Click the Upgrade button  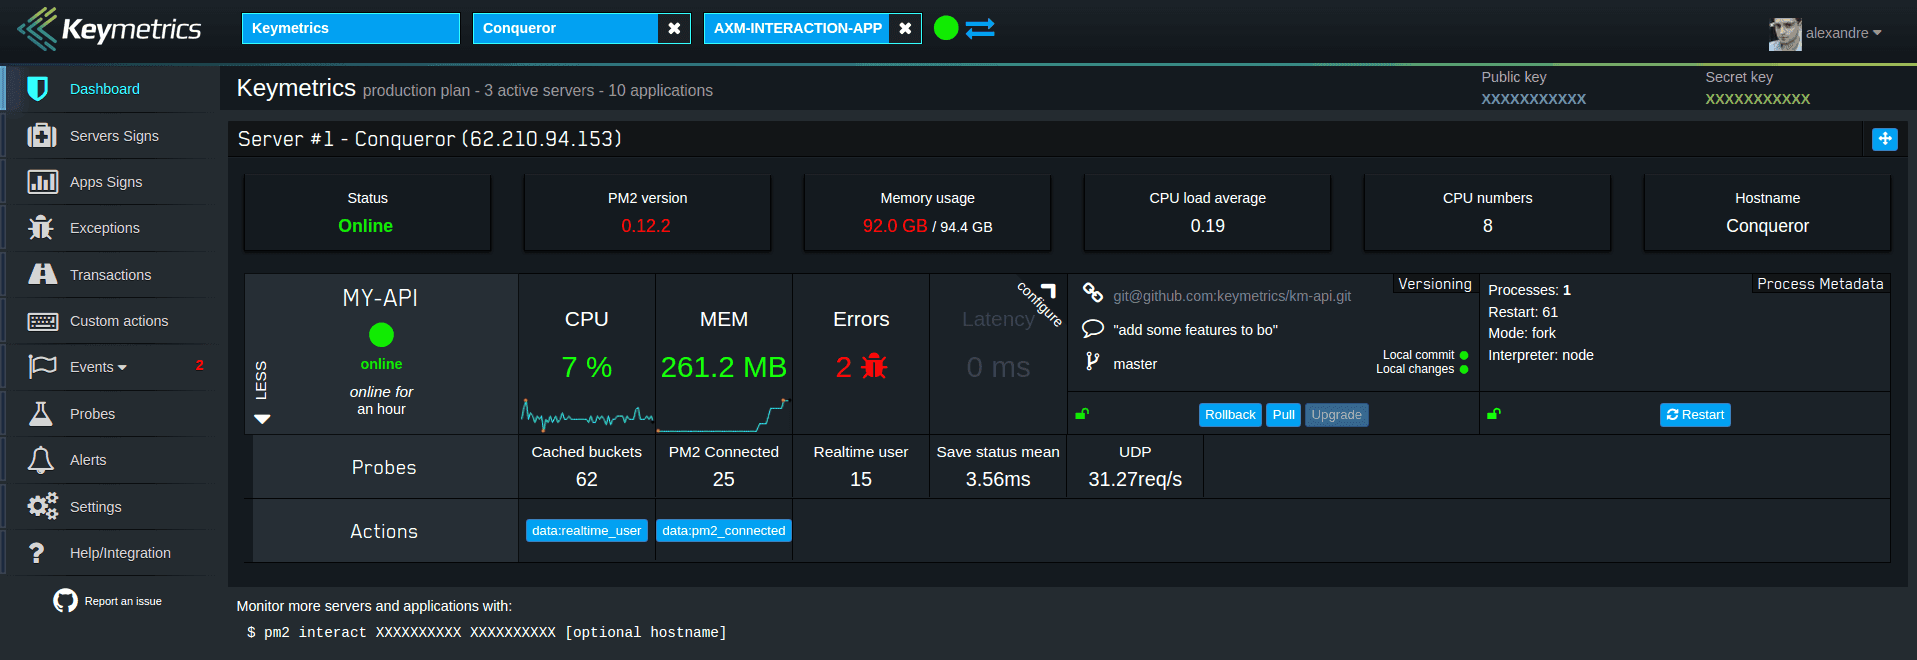tap(1336, 415)
